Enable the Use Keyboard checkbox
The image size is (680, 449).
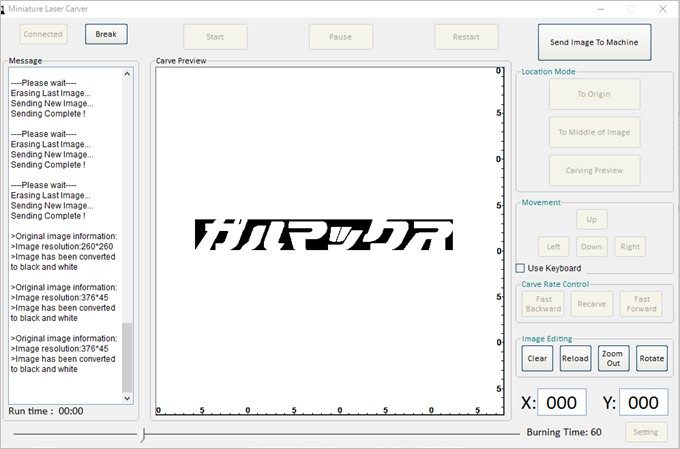pyautogui.click(x=520, y=268)
